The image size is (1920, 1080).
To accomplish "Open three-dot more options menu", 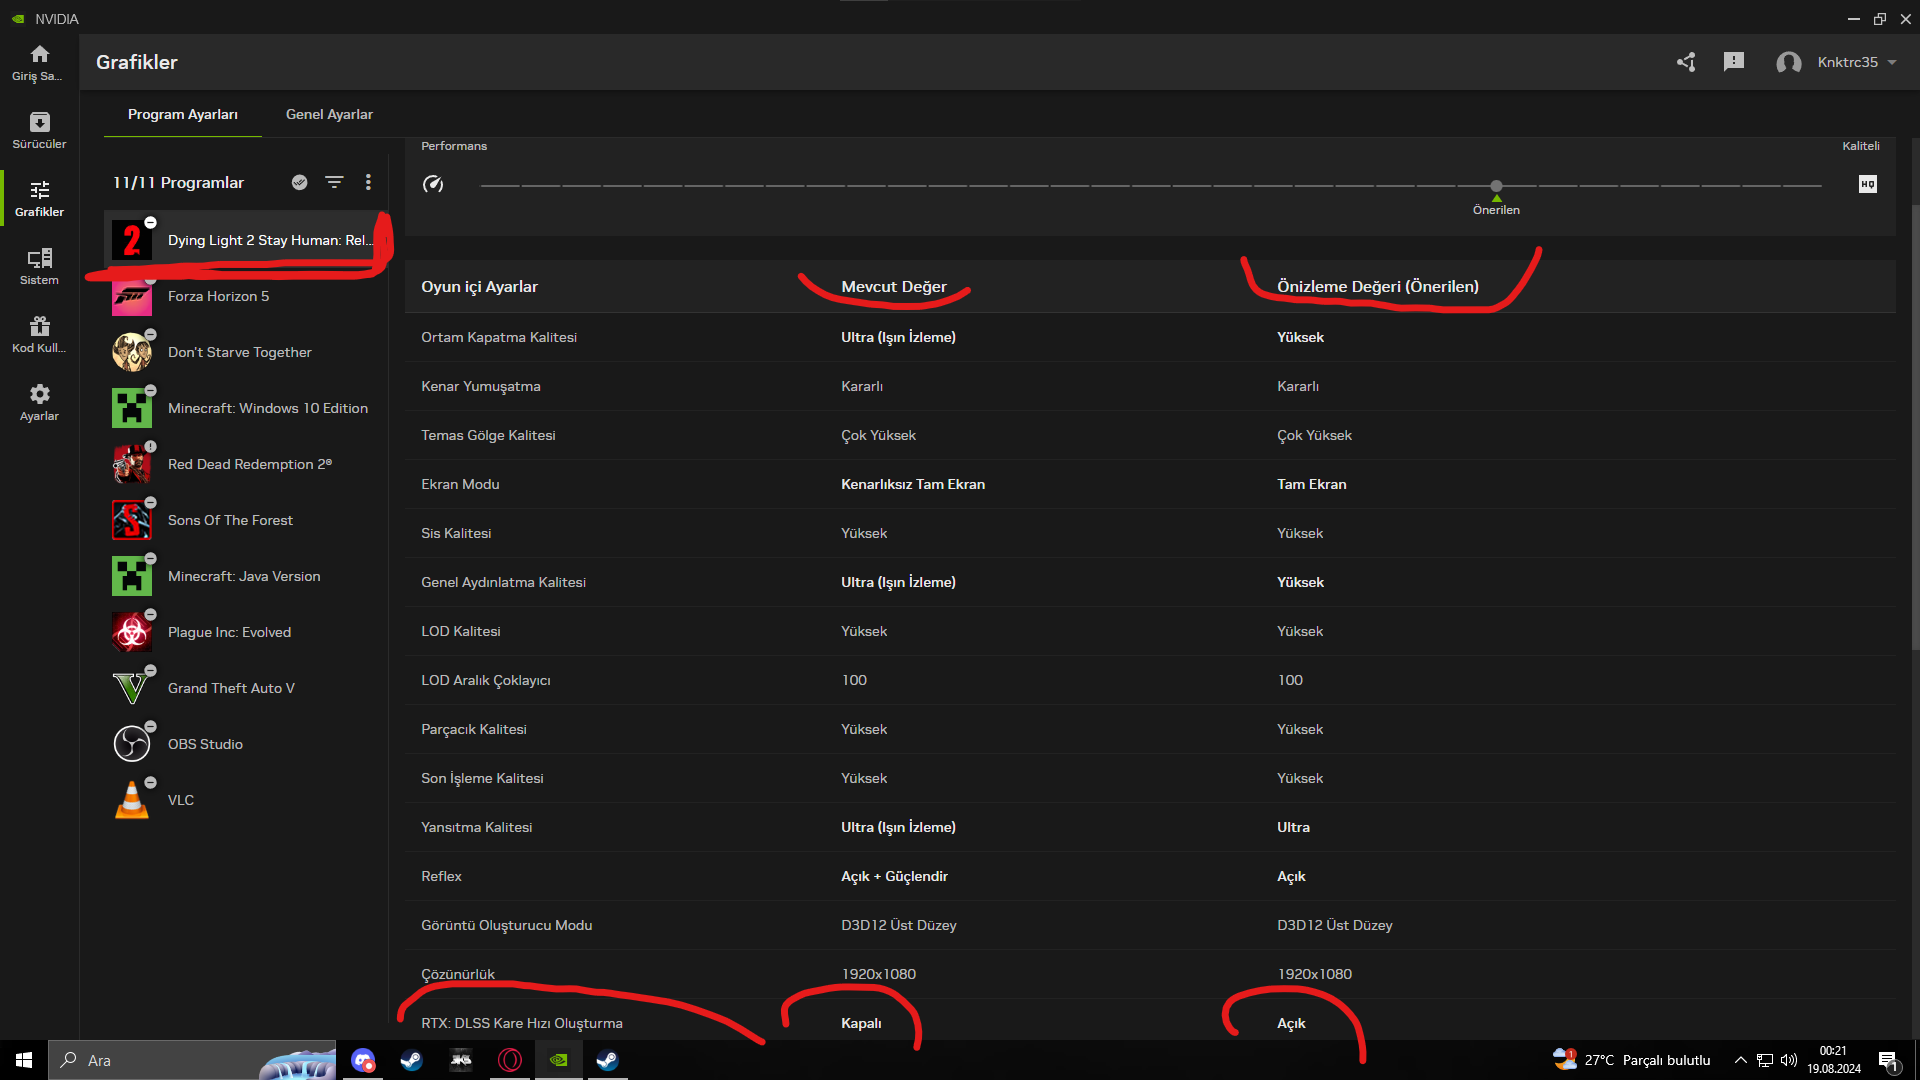I will [368, 182].
